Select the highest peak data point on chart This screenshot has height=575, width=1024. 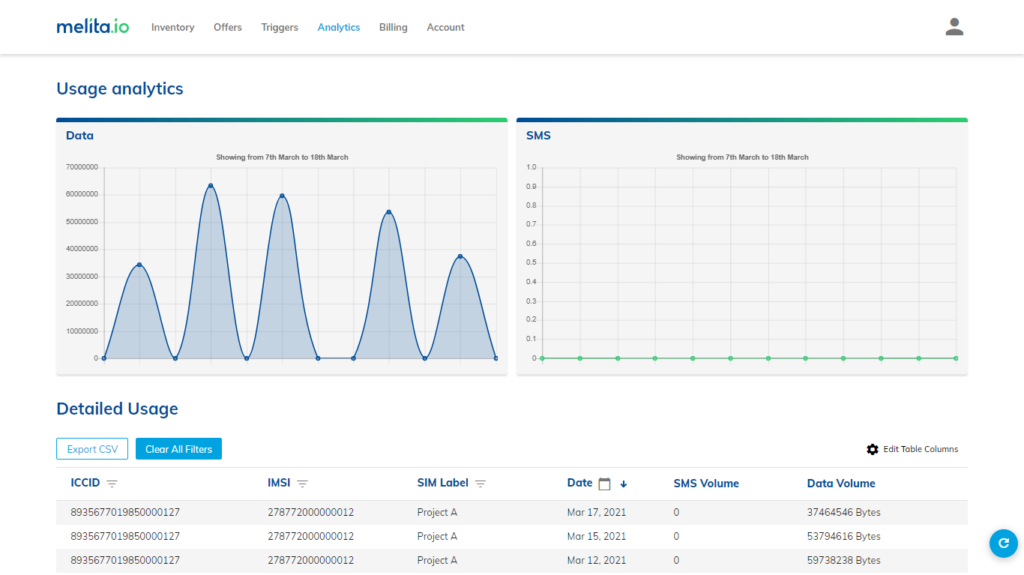211,185
